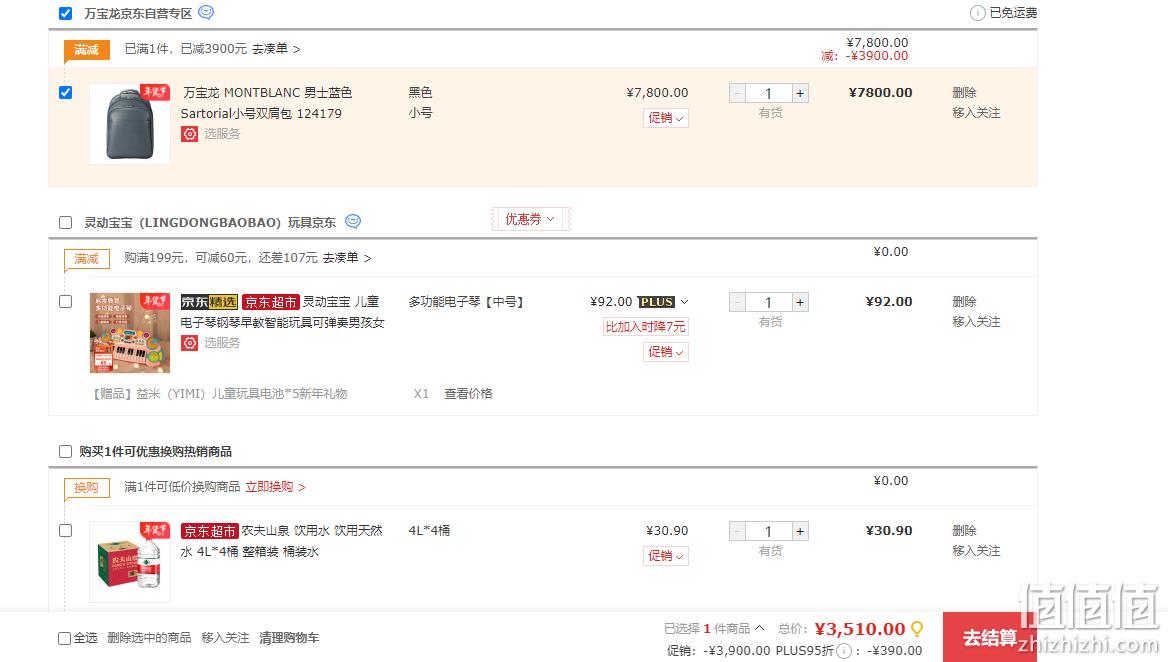Decrease 农夫山泉 water quantity
This screenshot has width=1168, height=662.
click(x=737, y=532)
